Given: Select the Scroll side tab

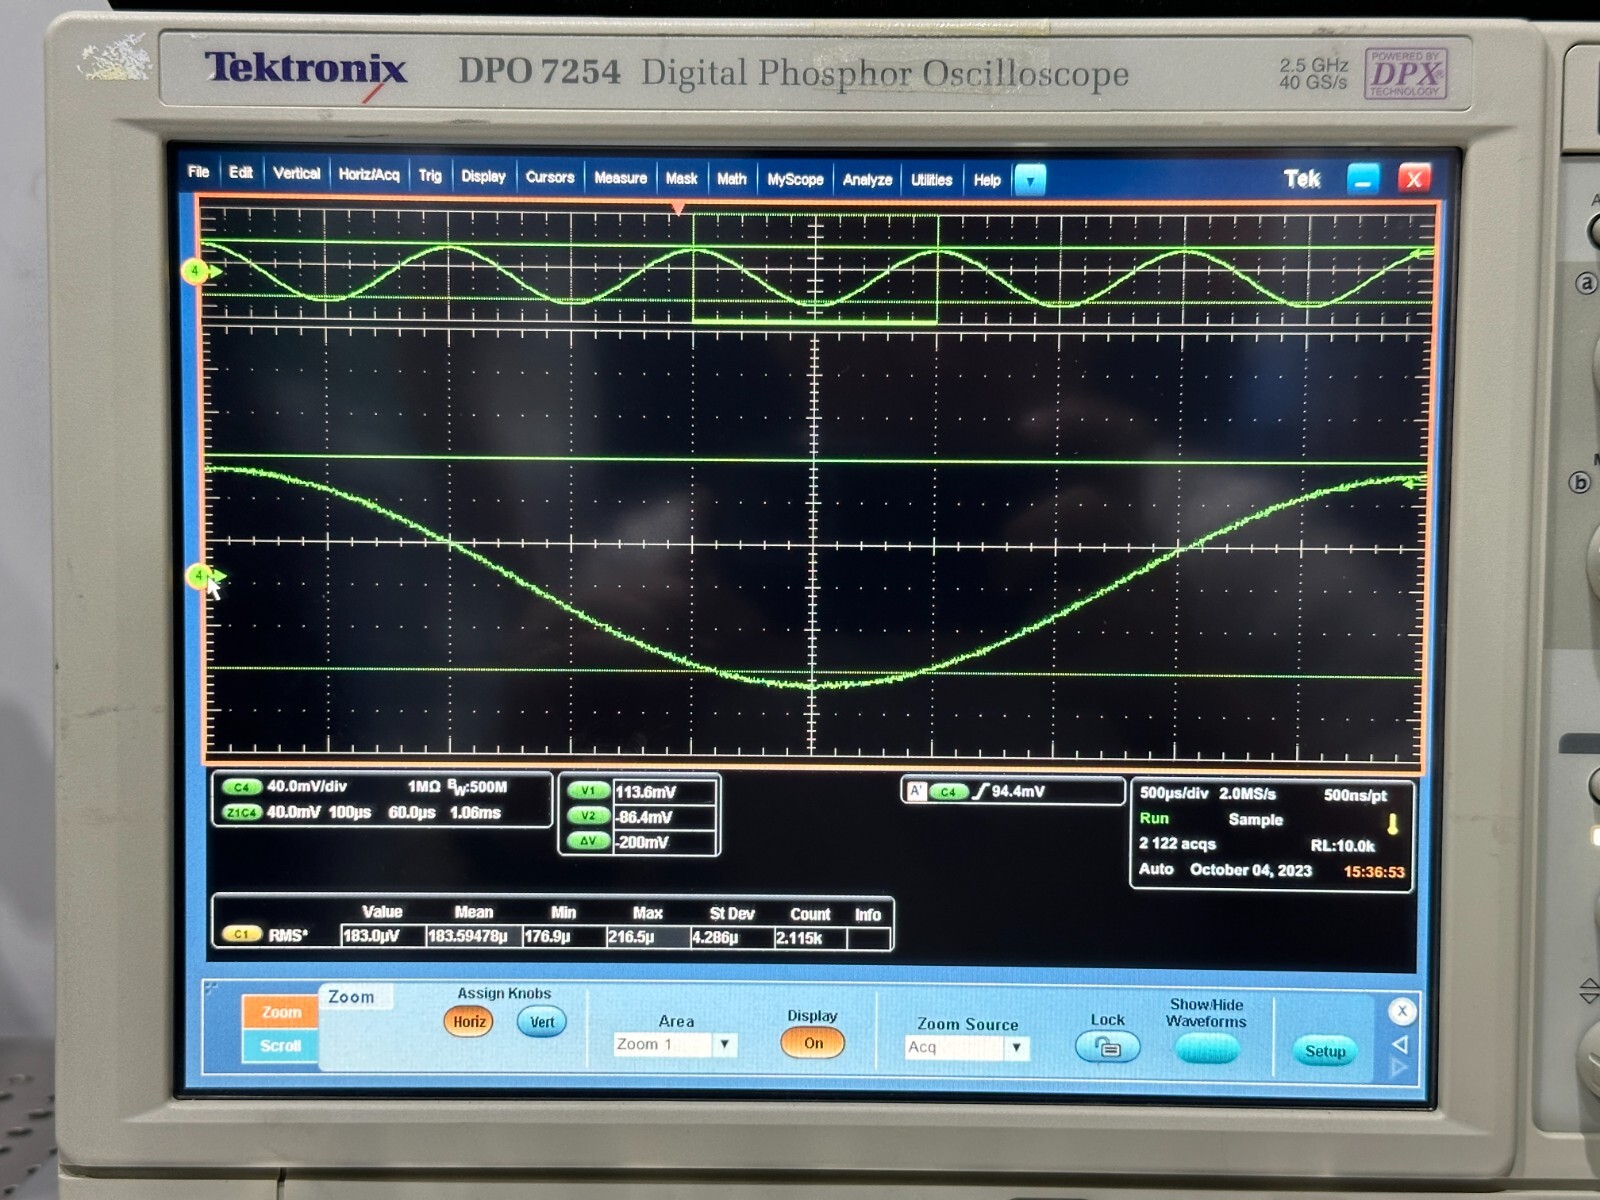Looking at the screenshot, I should click(x=281, y=1046).
